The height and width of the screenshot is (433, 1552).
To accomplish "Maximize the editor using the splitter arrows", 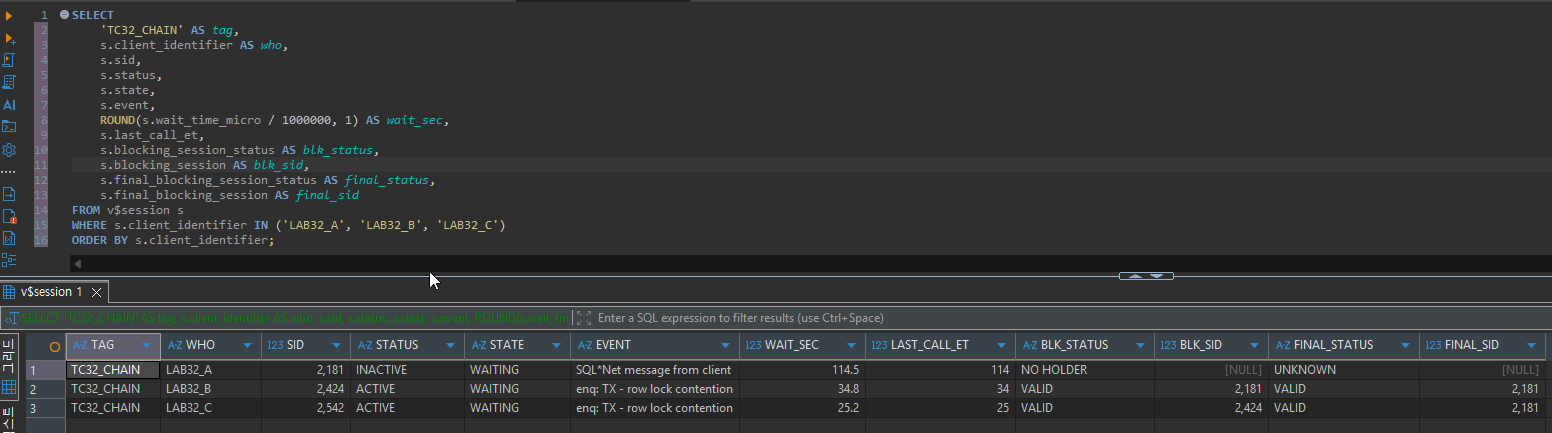I will 1146,275.
